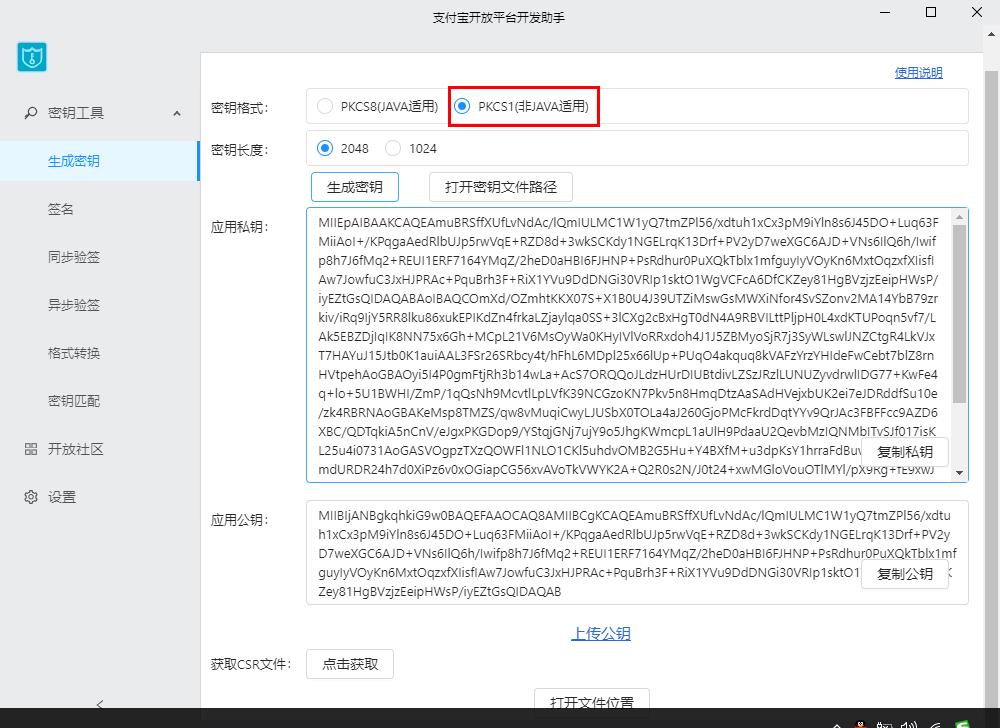Click the 支付宝开放平台开发助手 window title

(x=499, y=17)
